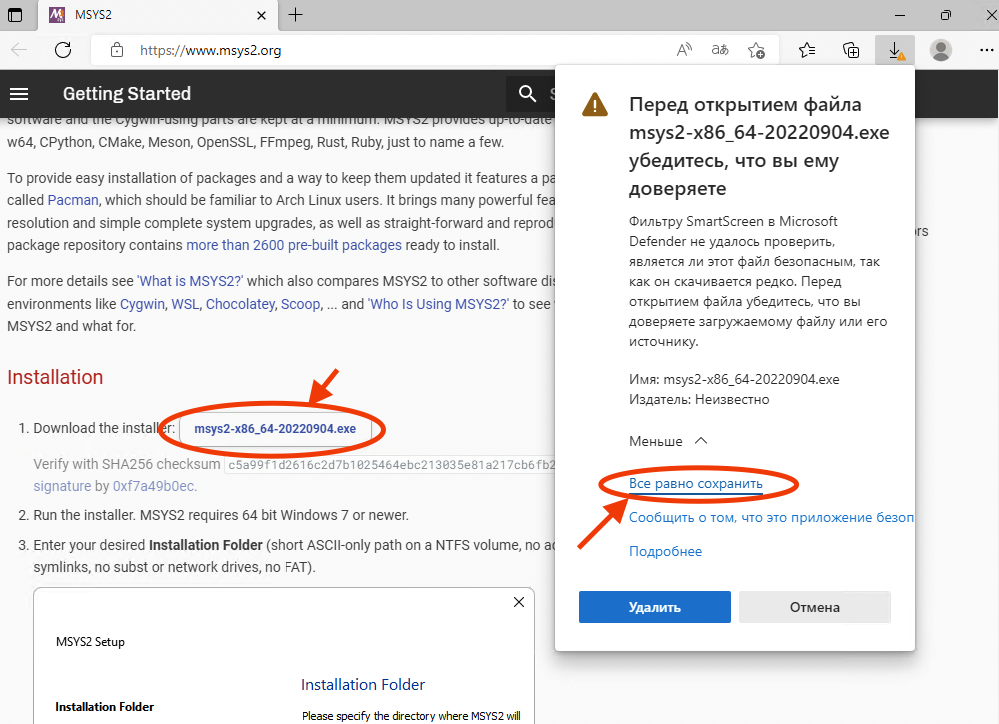Click the Read aloud icon in address bar
999x724 pixels.
[685, 50]
